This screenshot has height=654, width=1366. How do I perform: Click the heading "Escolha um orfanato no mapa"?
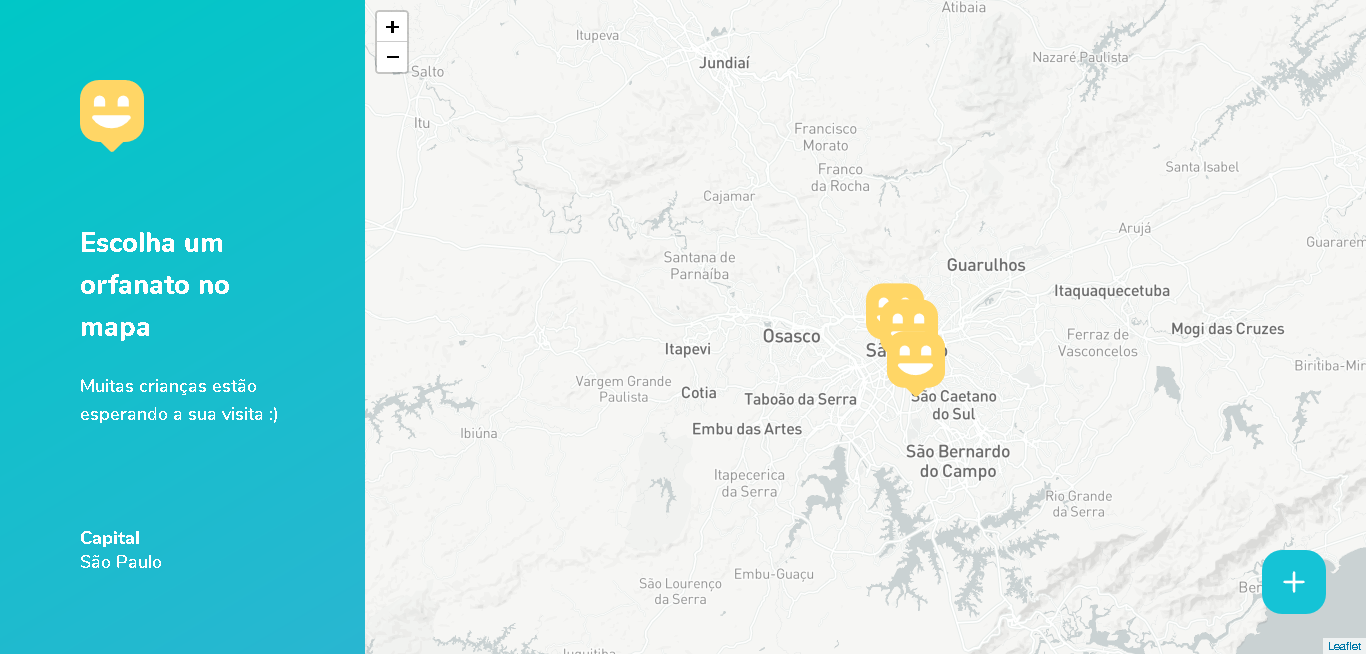tap(155, 285)
